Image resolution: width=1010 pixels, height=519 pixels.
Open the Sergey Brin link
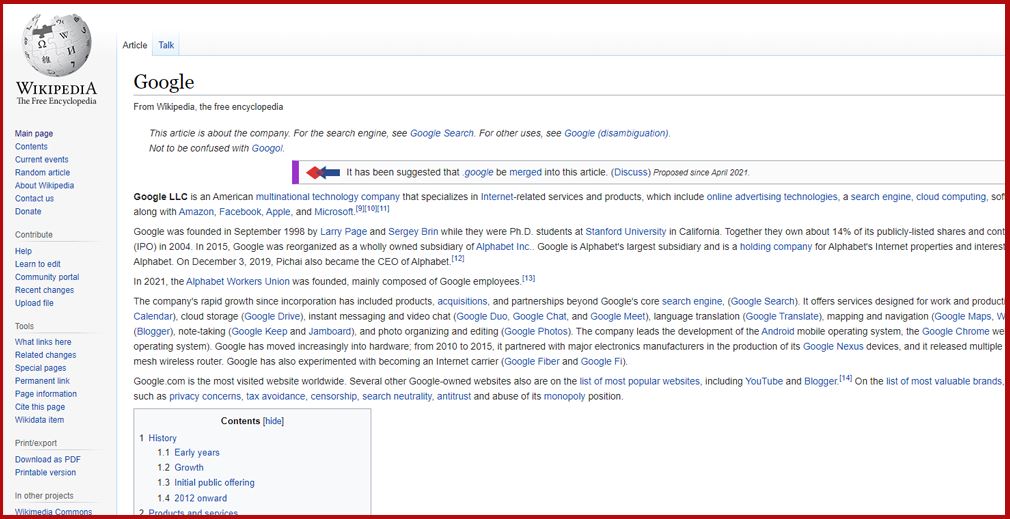pos(412,231)
